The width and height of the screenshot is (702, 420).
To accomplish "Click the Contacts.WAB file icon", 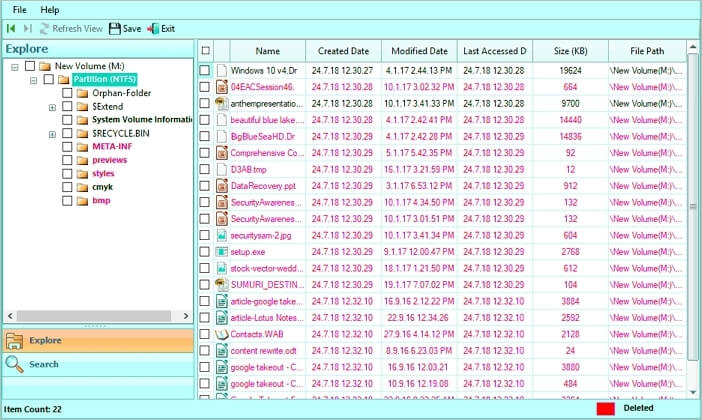I will point(222,333).
